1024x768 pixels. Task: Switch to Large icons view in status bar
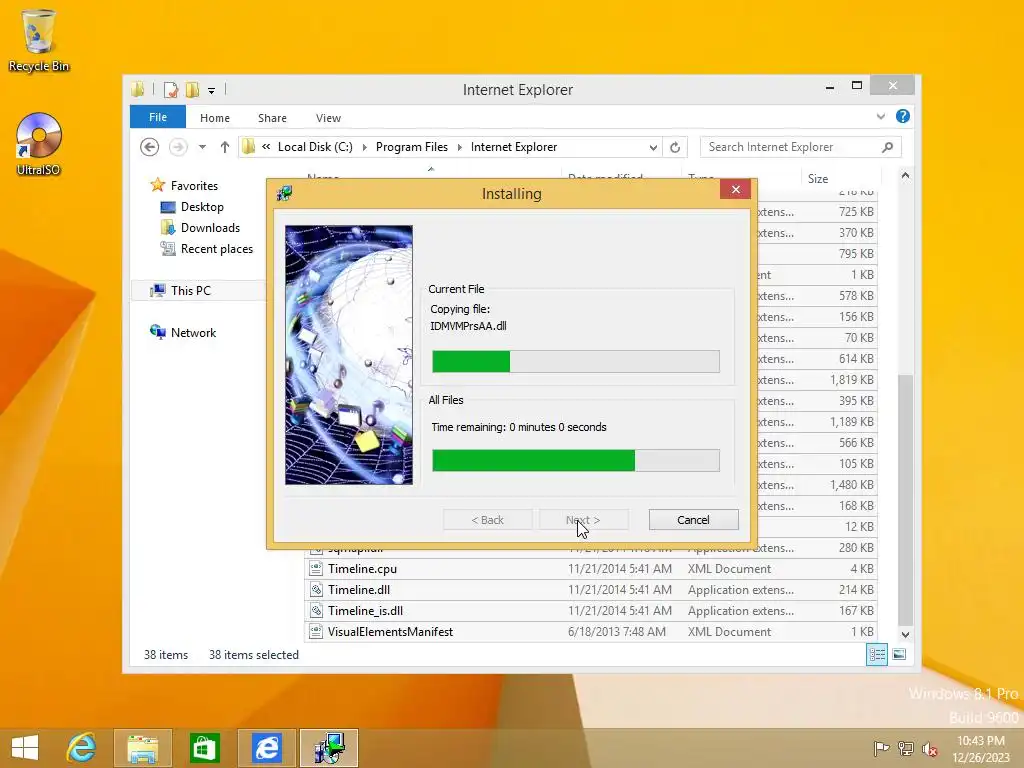point(899,654)
